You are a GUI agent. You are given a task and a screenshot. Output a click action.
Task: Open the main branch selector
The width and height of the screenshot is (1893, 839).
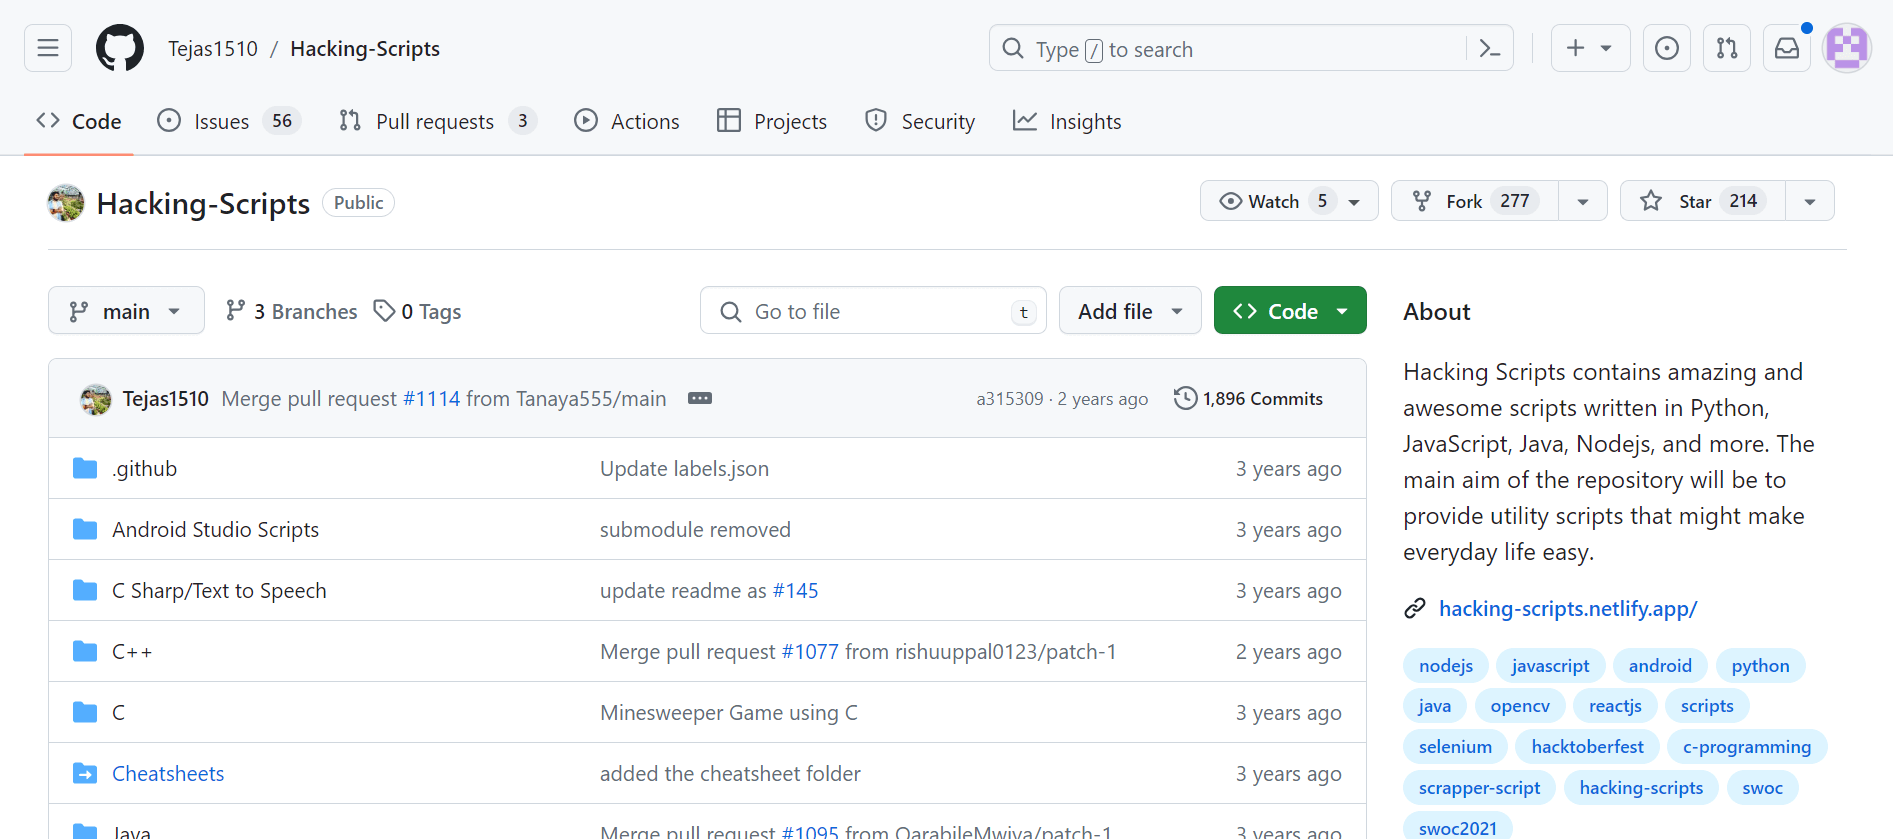point(126,311)
